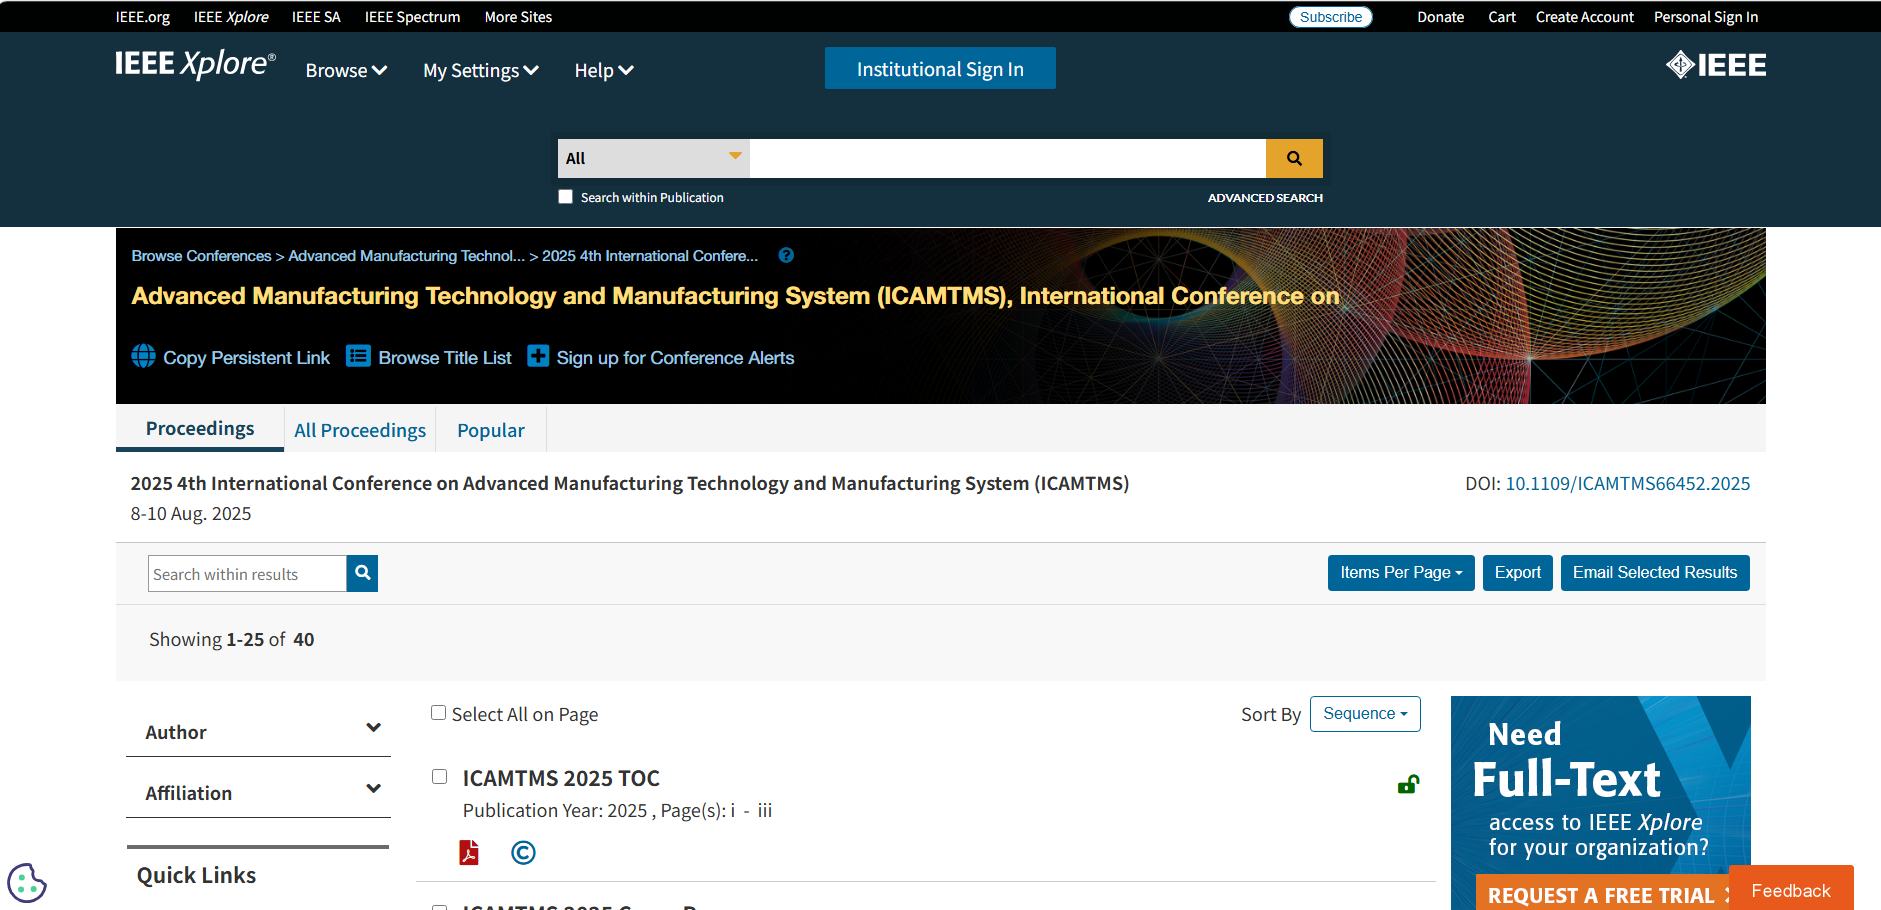Open the Items Per Page dropdown
This screenshot has height=910, width=1881.
pos(1400,573)
